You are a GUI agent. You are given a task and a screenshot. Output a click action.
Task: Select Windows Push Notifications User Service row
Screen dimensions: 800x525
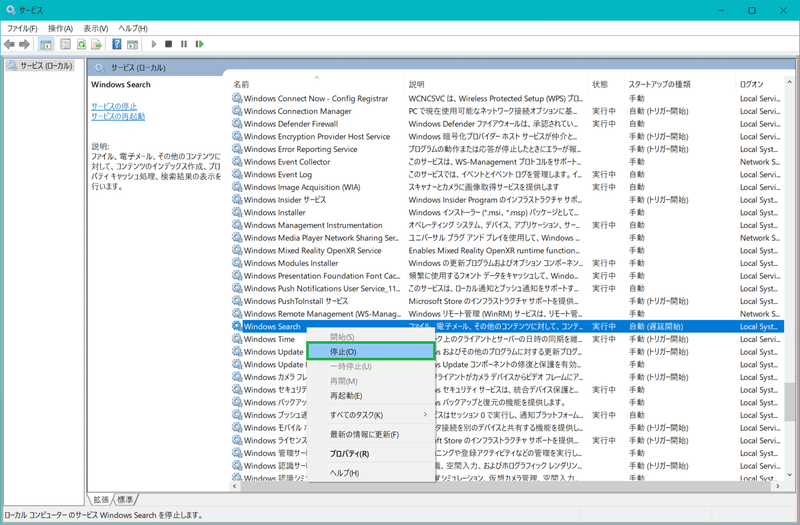click(508, 288)
